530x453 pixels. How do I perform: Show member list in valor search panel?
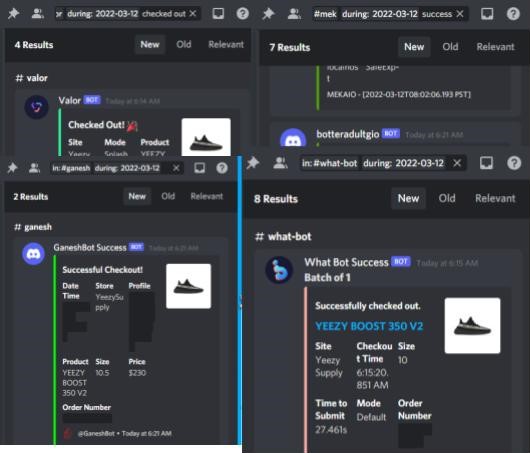pos(37,14)
